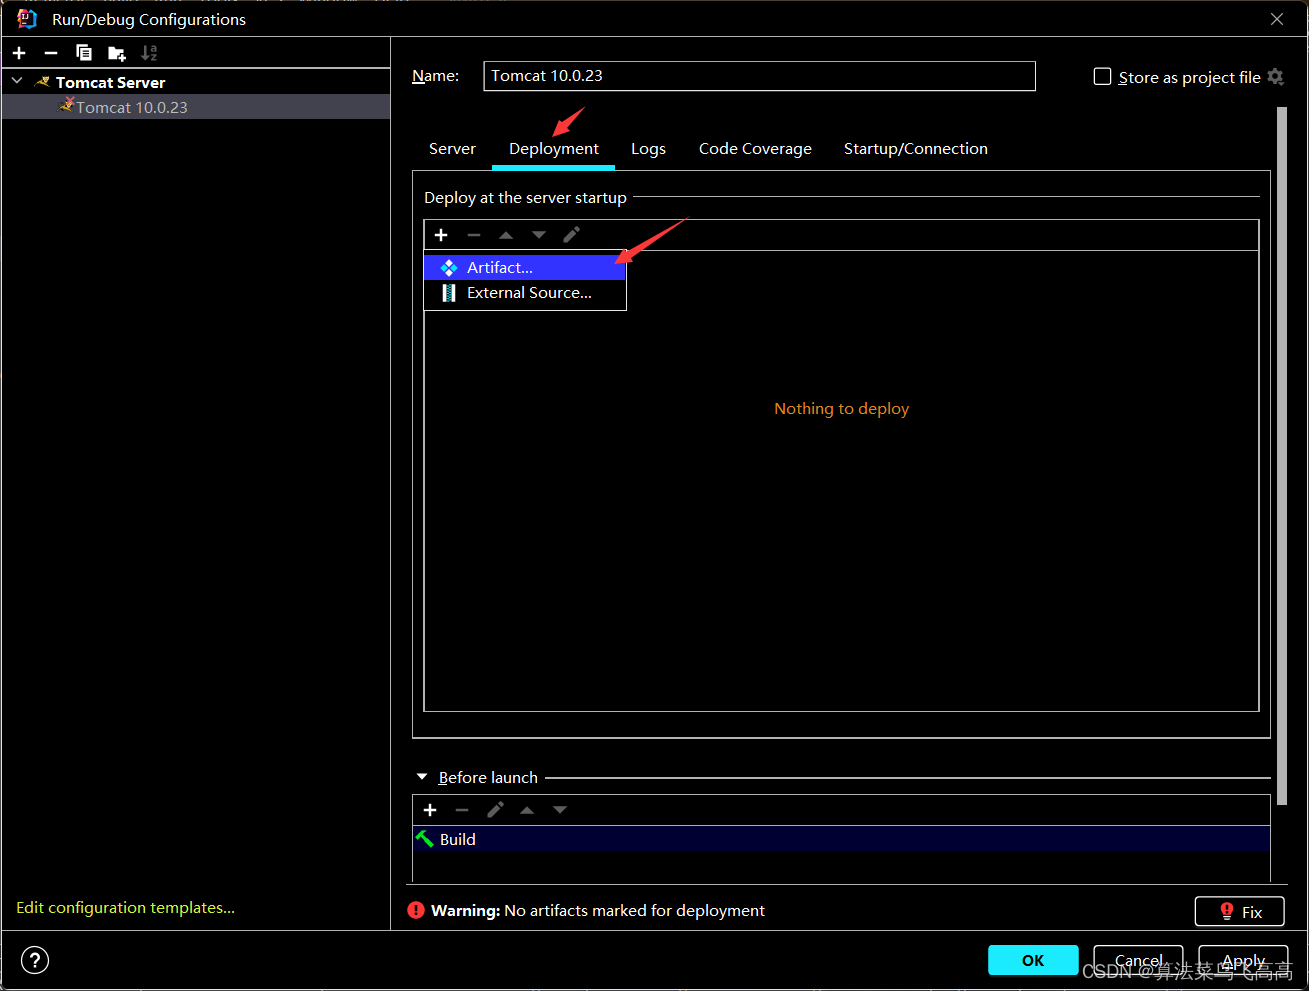The image size is (1309, 991).
Task: Enable Store as project file checkbox
Action: (x=1102, y=77)
